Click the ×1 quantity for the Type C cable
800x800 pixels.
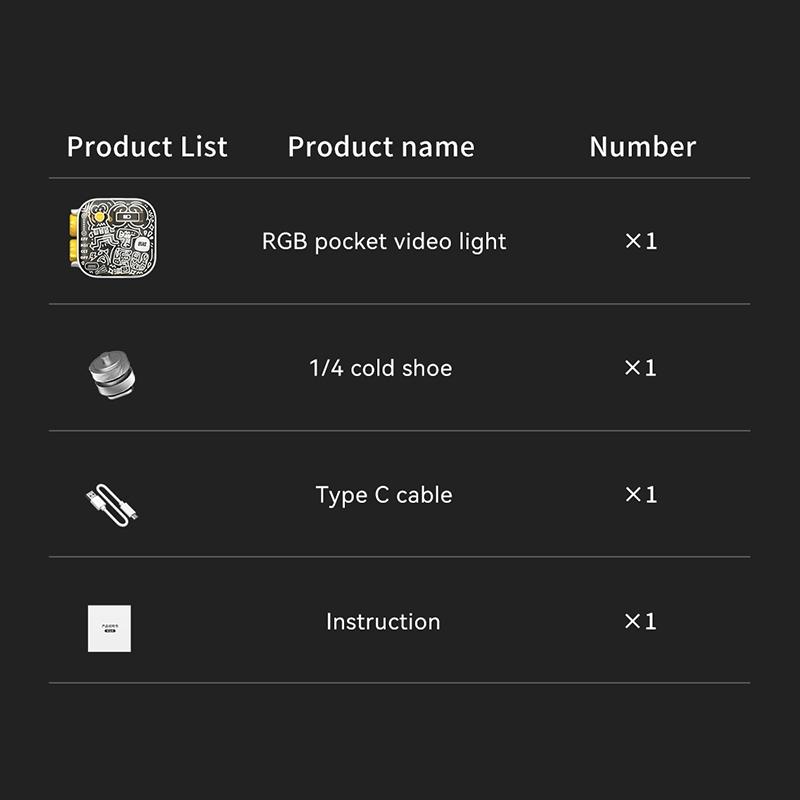pyautogui.click(x=641, y=495)
